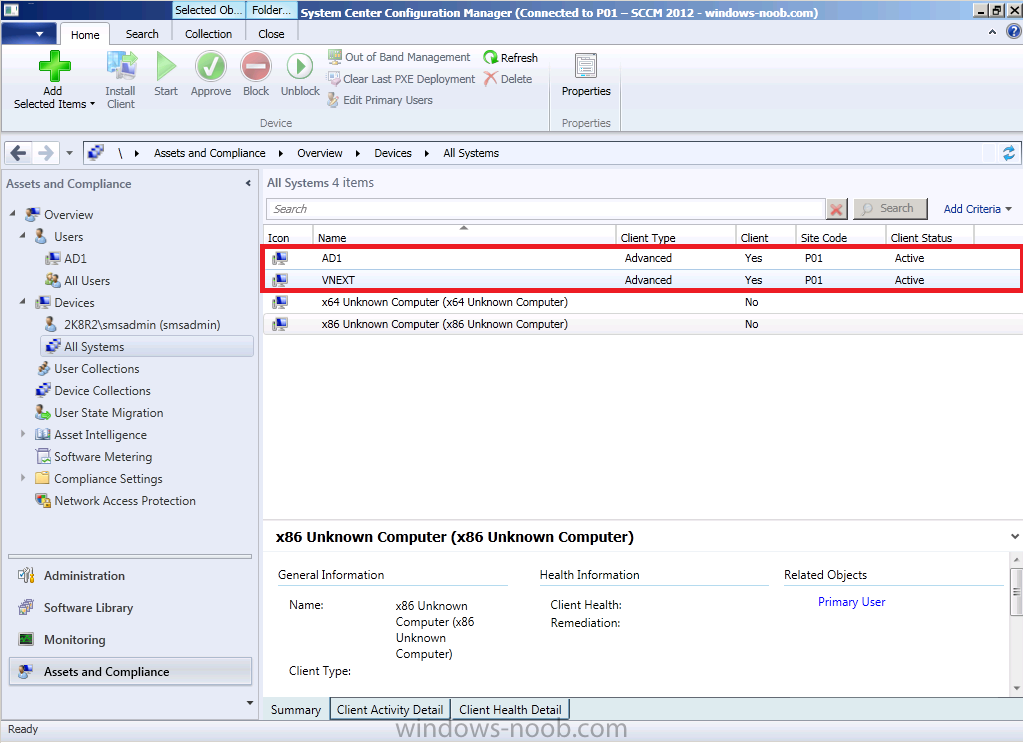This screenshot has height=743, width=1023.
Task: Click the Unblock icon
Action: point(300,66)
